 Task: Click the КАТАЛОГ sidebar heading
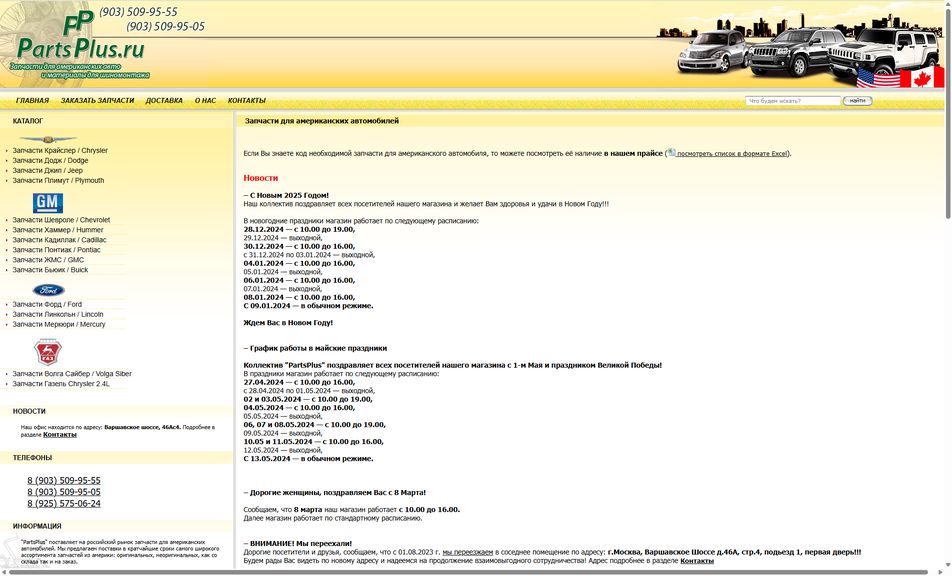[28, 121]
